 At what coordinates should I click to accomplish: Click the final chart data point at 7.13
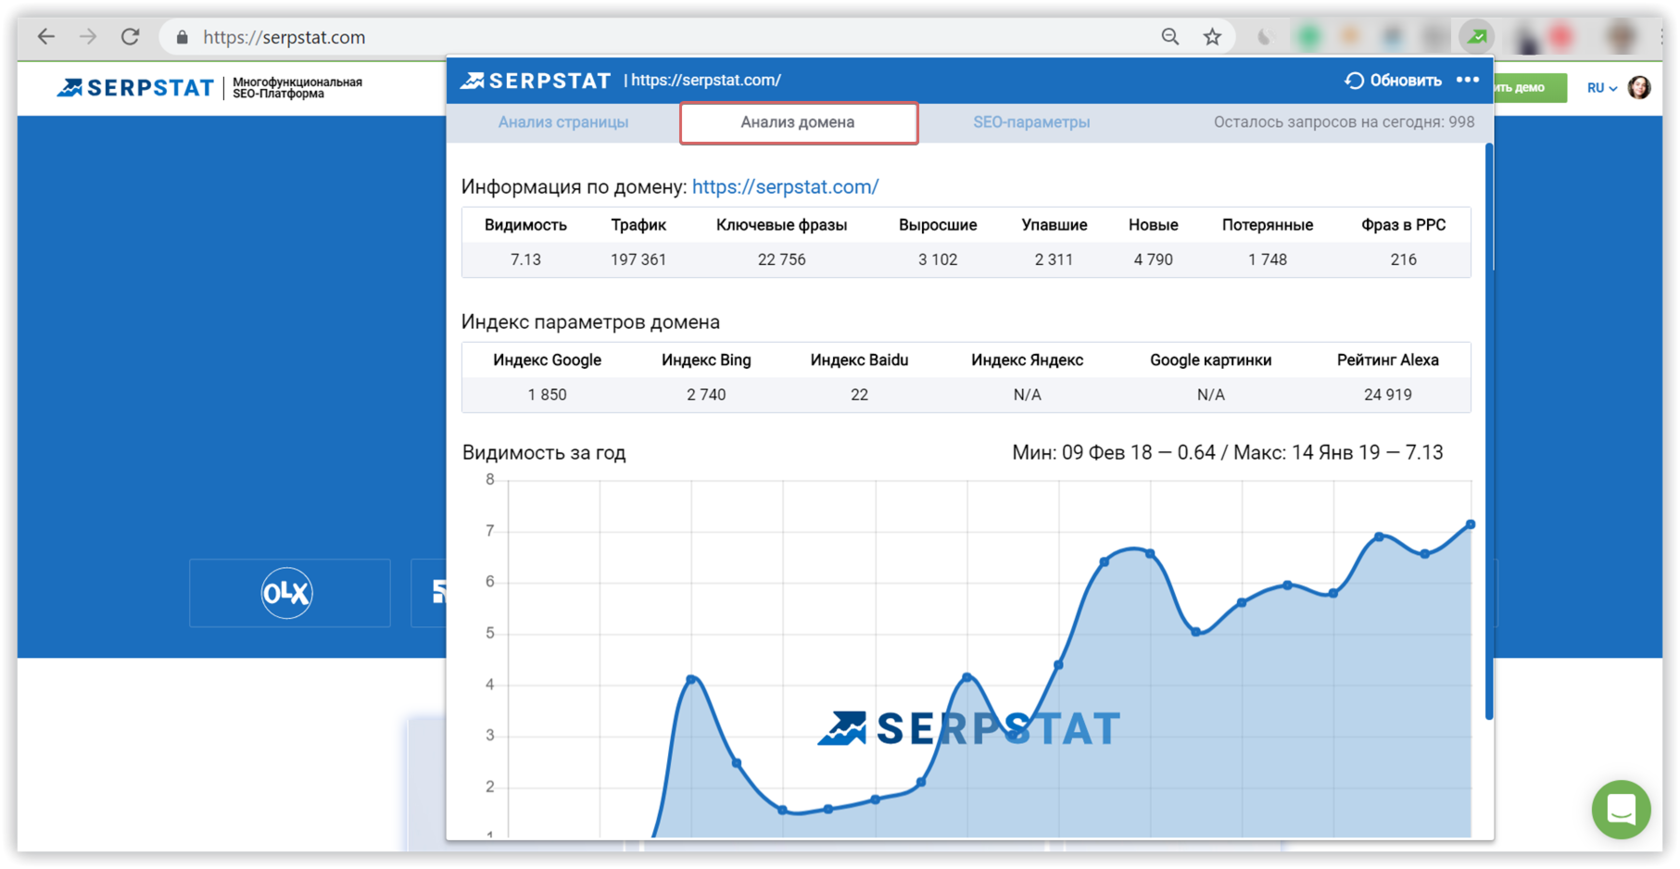[x=1470, y=524]
